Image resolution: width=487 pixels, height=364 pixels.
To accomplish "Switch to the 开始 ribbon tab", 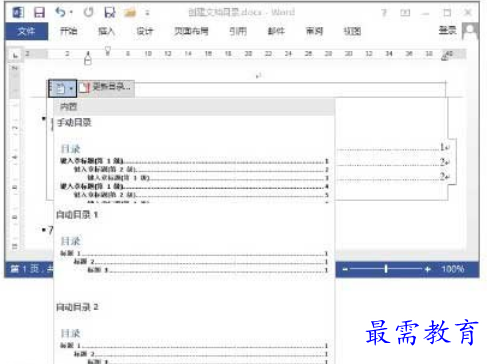I will (68, 31).
